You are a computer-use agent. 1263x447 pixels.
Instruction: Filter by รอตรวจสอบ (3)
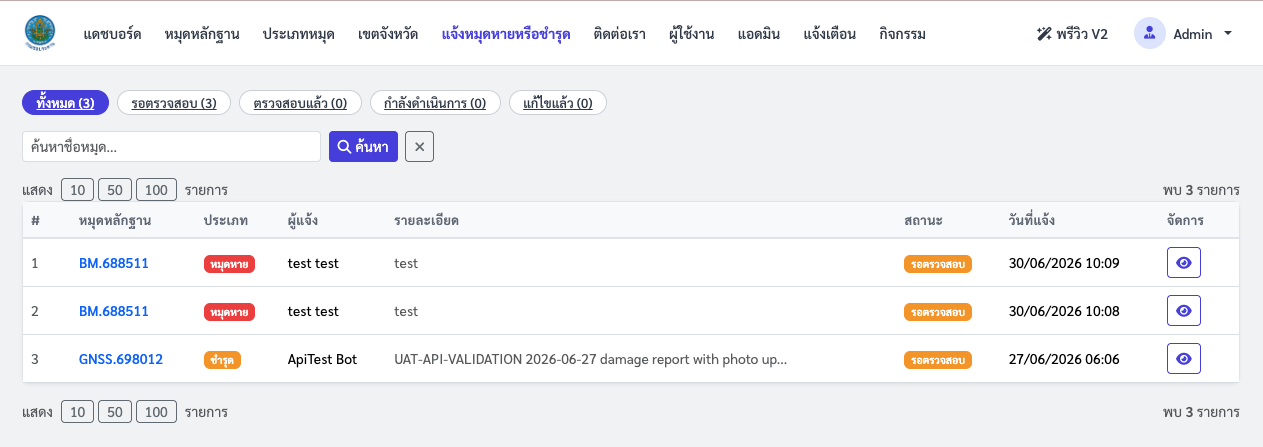[174, 103]
